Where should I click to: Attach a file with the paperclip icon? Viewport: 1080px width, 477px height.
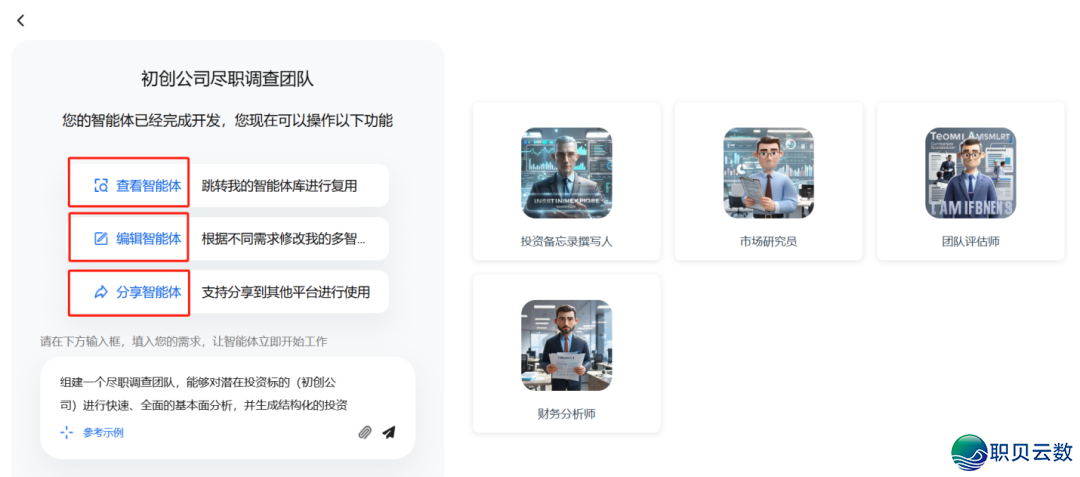tap(365, 432)
